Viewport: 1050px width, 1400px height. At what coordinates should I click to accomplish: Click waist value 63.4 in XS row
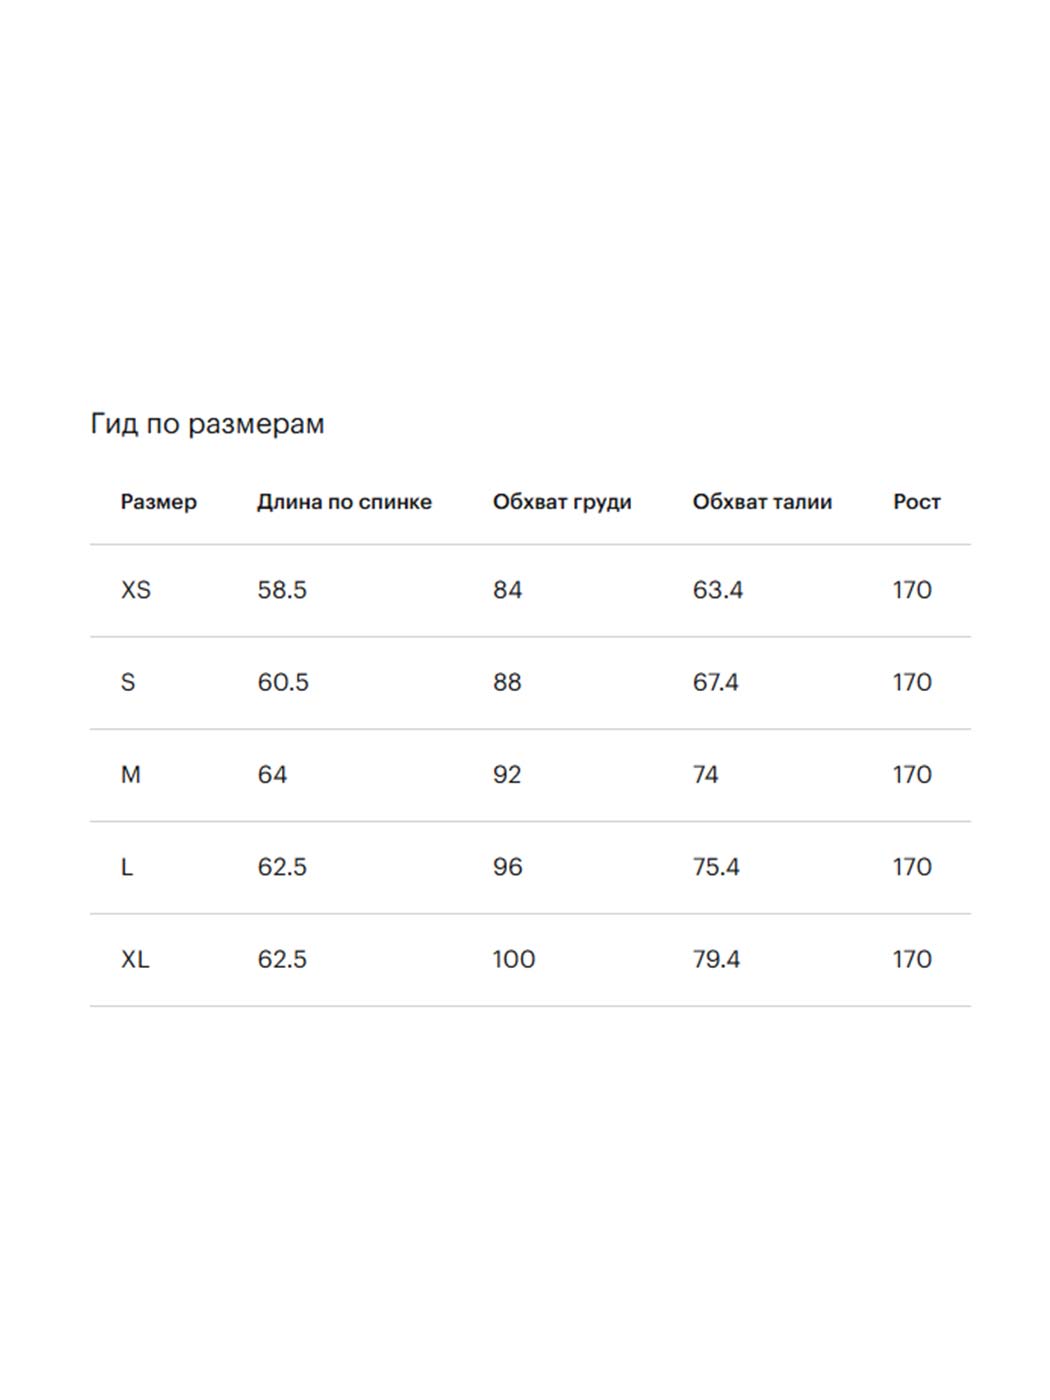tap(717, 590)
